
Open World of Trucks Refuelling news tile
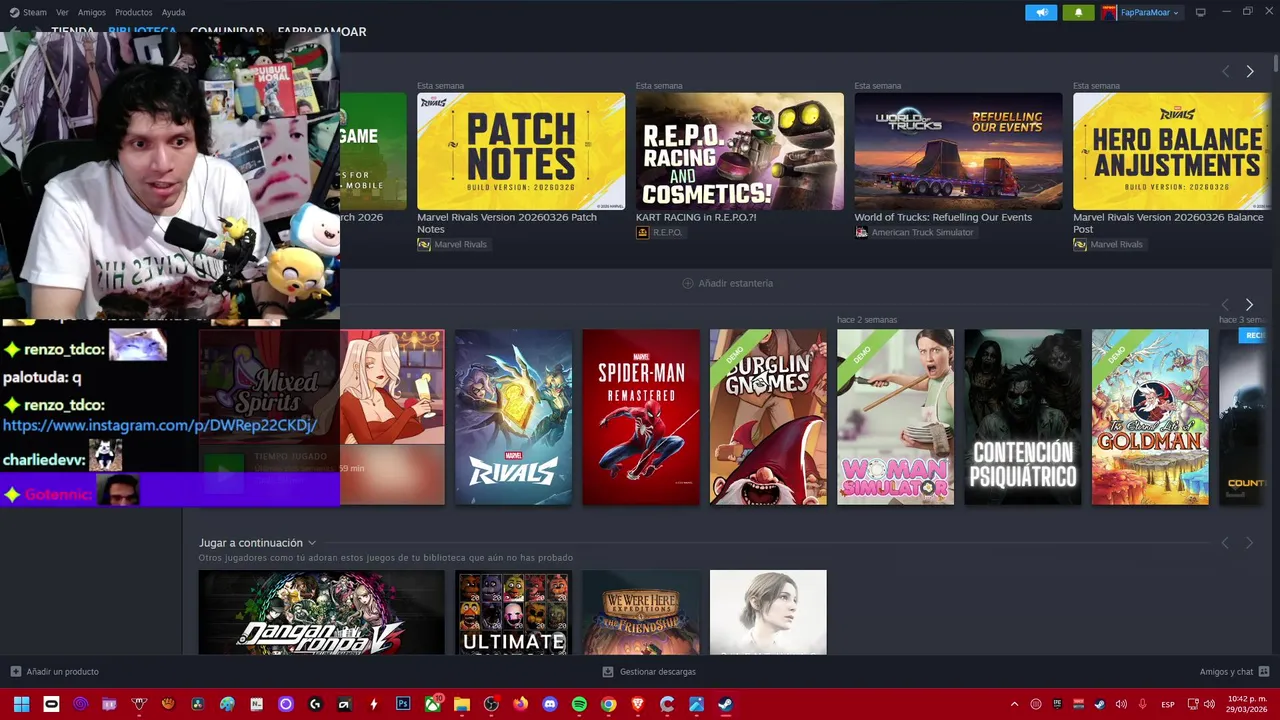point(958,151)
